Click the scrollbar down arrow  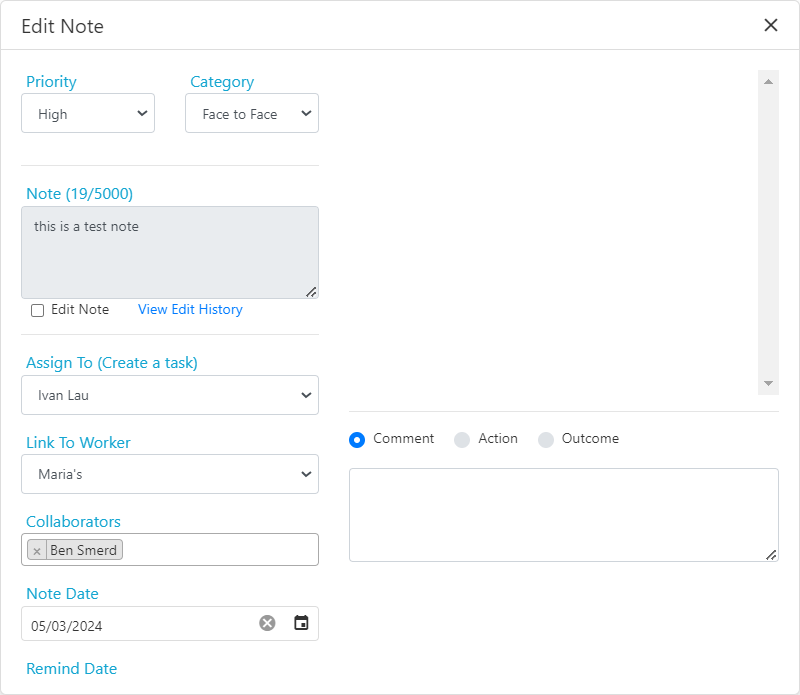tap(768, 383)
